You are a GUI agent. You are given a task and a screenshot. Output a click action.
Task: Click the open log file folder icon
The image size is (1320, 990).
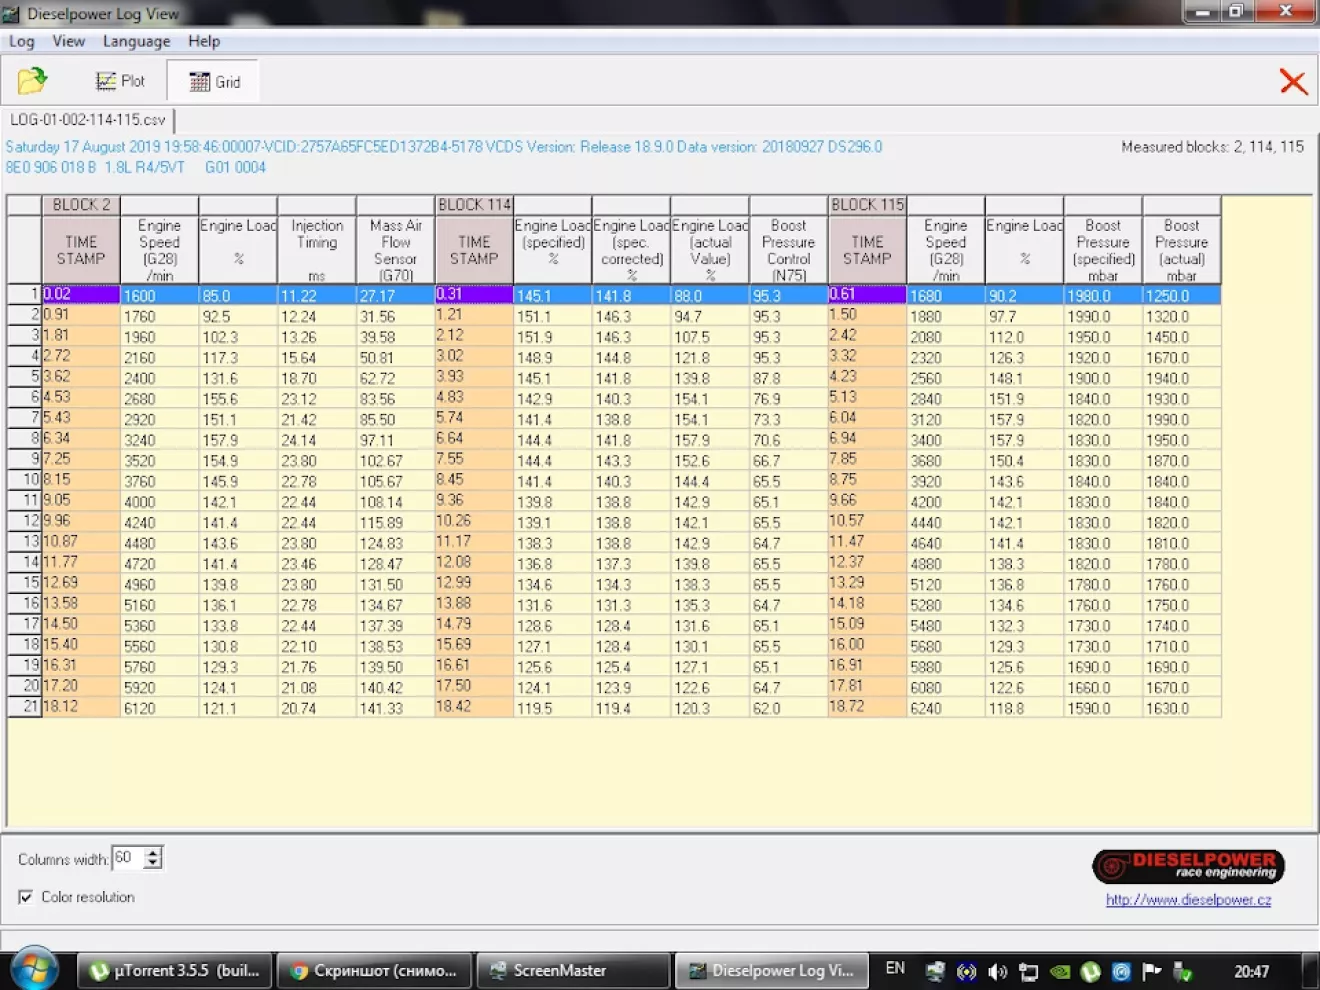point(32,81)
